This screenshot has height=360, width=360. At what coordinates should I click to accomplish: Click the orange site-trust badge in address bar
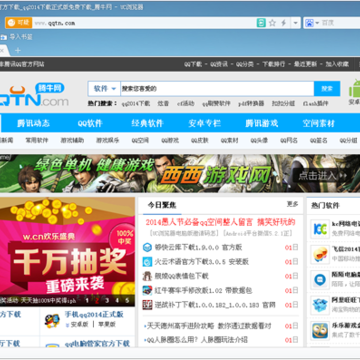[x=18, y=23]
